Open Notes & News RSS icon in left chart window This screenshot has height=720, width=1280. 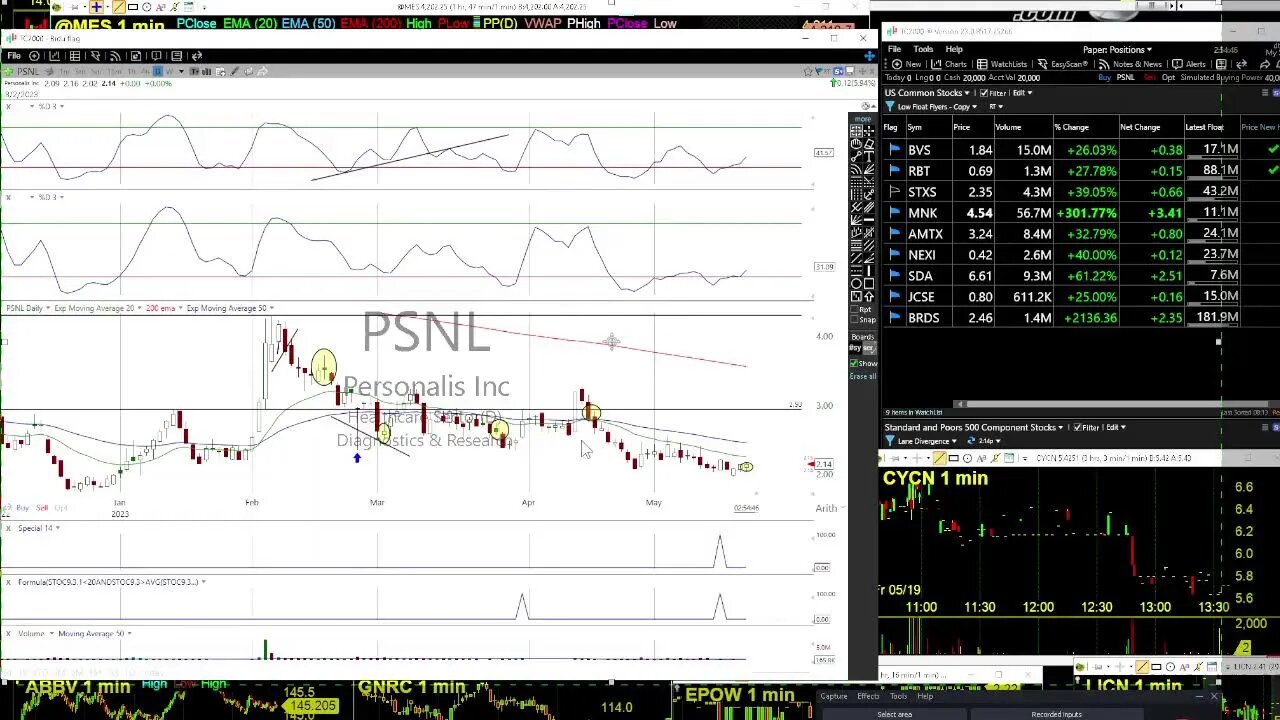(x=115, y=56)
